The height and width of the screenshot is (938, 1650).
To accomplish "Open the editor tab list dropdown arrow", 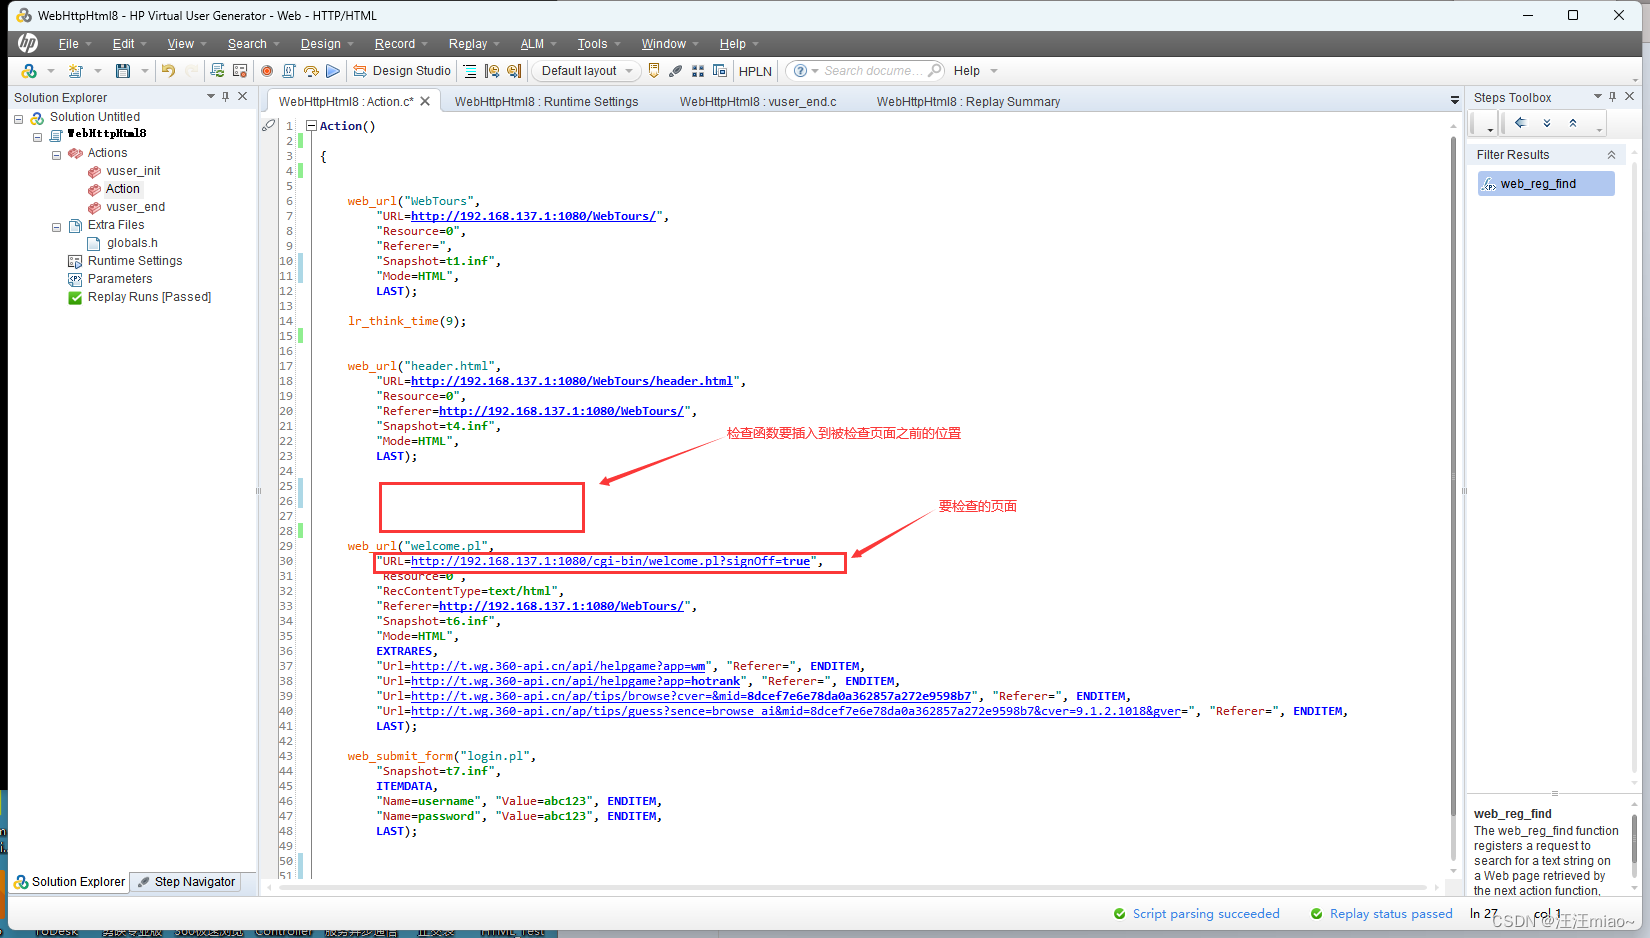I will (x=1454, y=101).
